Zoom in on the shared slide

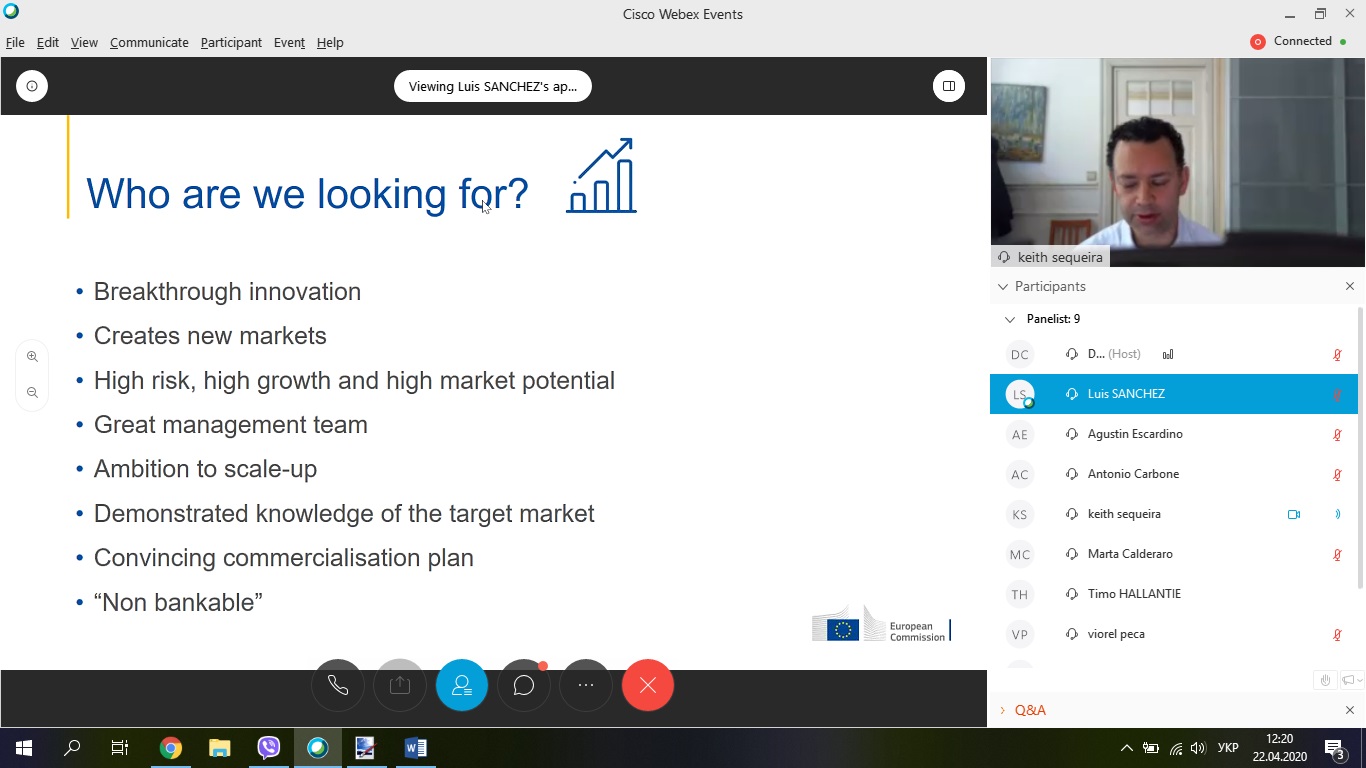[32, 357]
